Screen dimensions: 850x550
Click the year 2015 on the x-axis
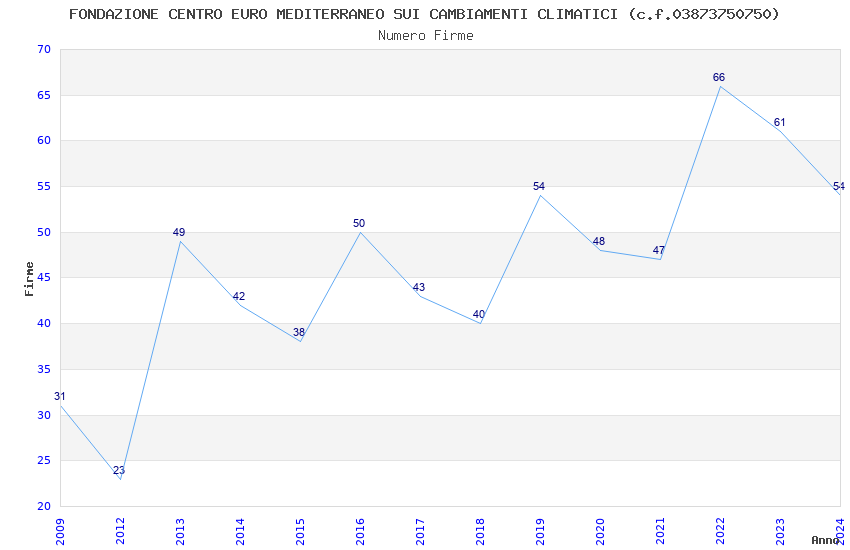[x=300, y=532]
